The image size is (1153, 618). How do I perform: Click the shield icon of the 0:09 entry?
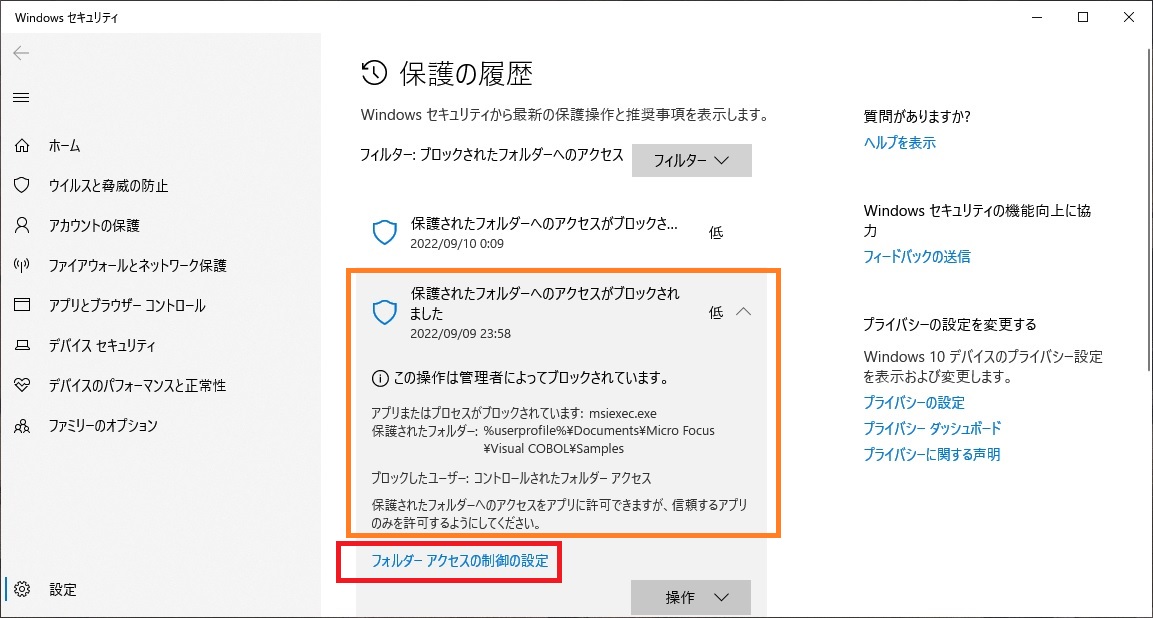[385, 233]
